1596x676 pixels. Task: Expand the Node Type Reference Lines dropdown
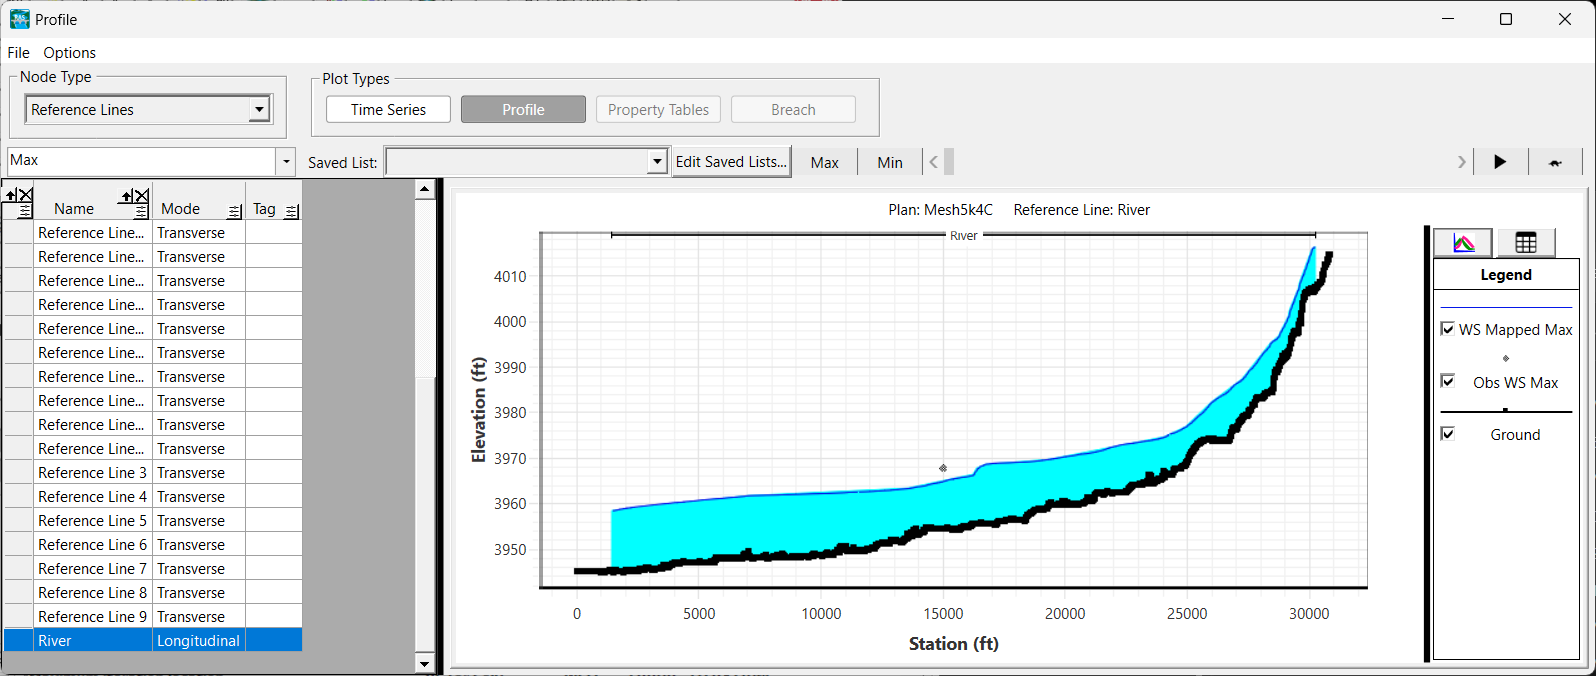click(x=259, y=109)
